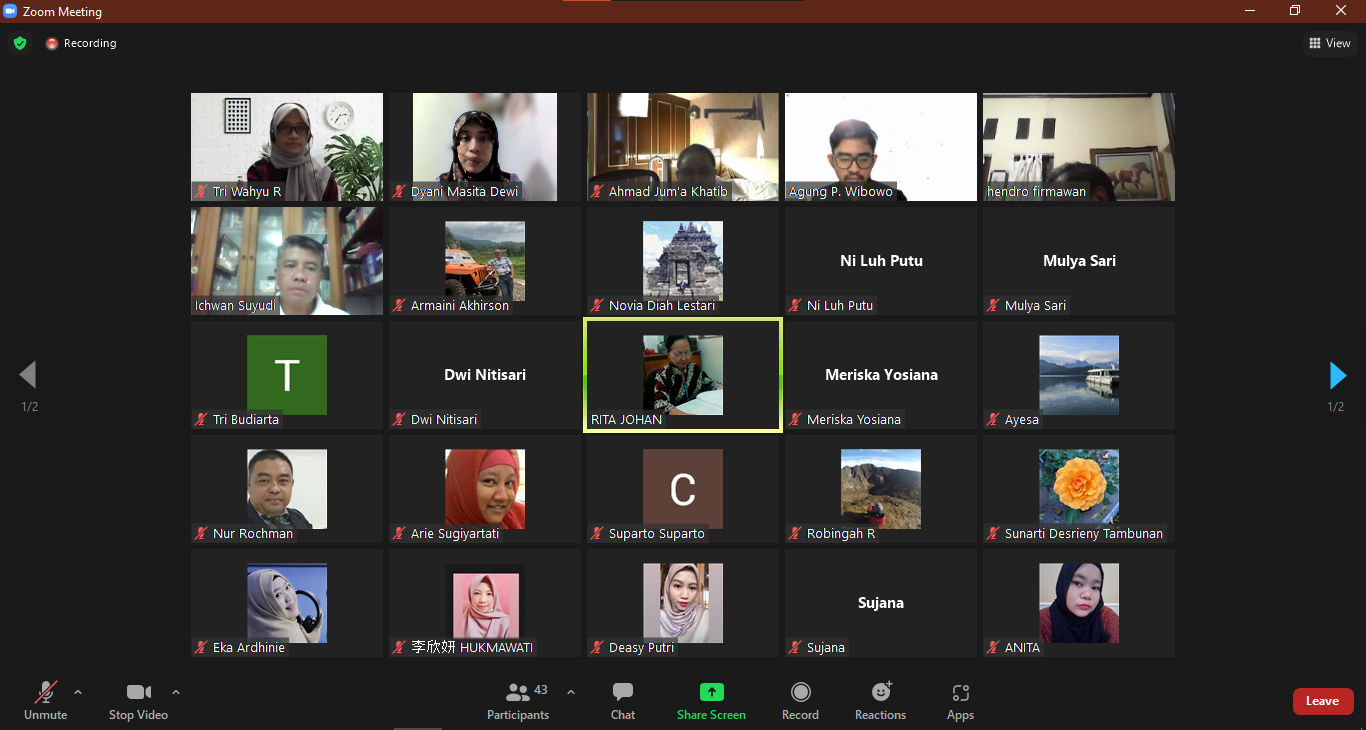Click Eka Ardhinie profile photo
The image size is (1366, 730).
click(x=287, y=603)
